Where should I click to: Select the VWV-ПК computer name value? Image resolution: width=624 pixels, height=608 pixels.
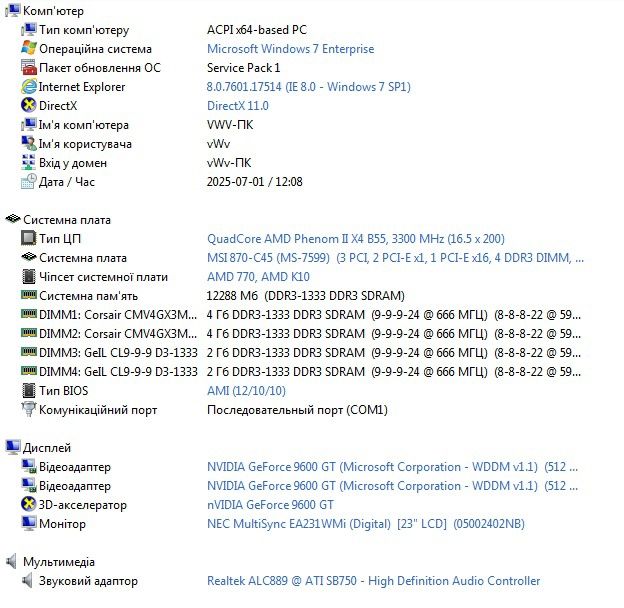click(230, 125)
